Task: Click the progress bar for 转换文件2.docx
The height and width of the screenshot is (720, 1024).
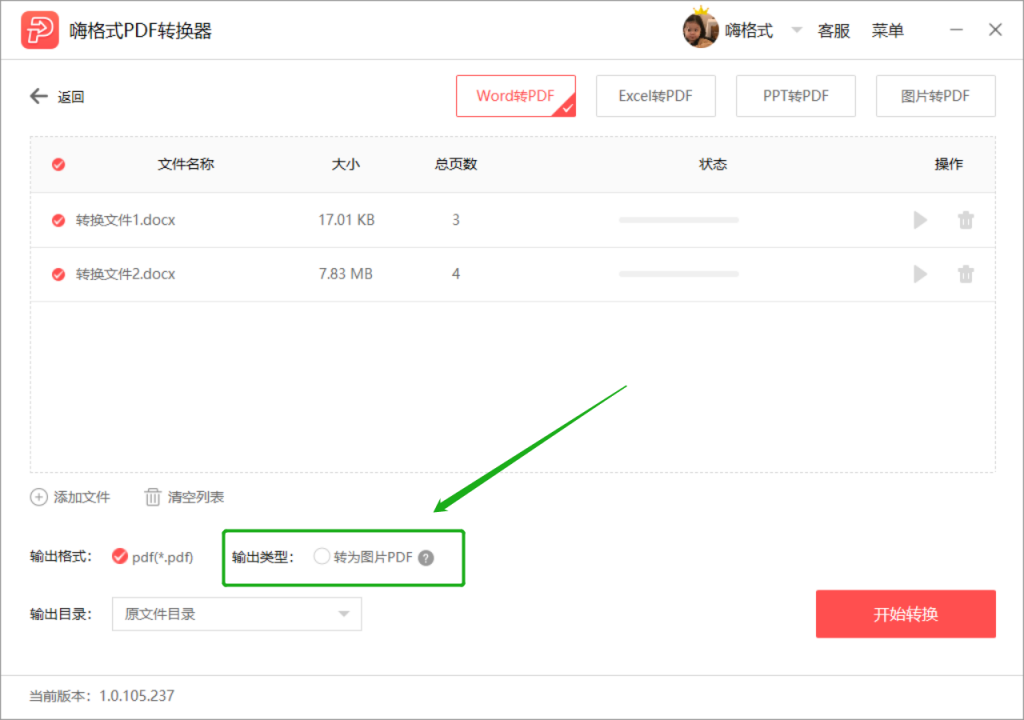Action: 679,274
